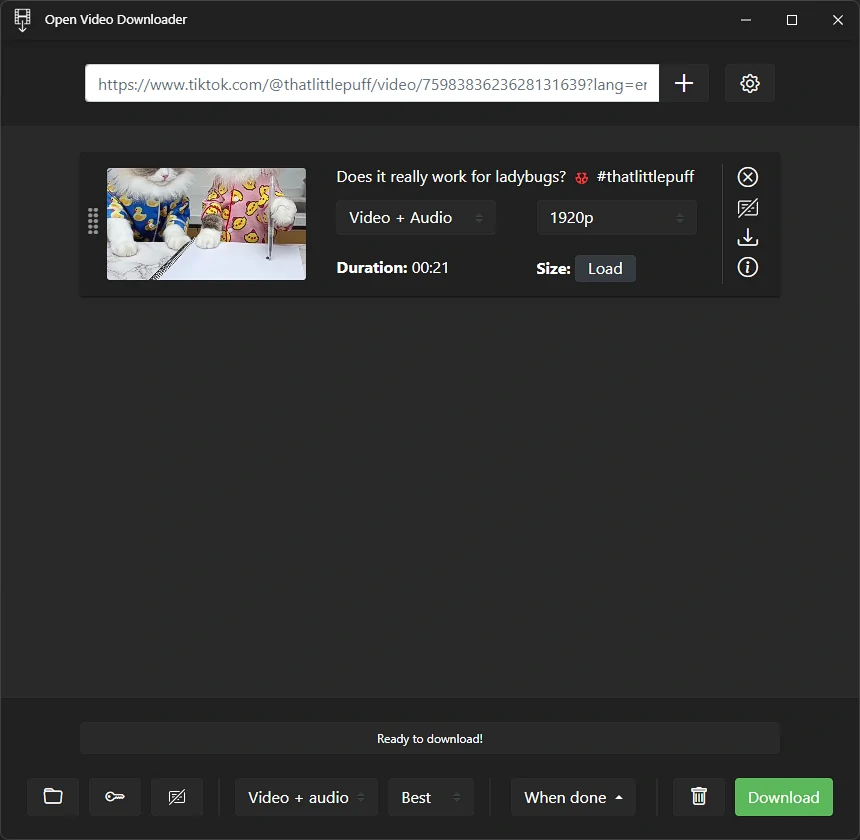Click Load to calculate size

click(x=605, y=269)
